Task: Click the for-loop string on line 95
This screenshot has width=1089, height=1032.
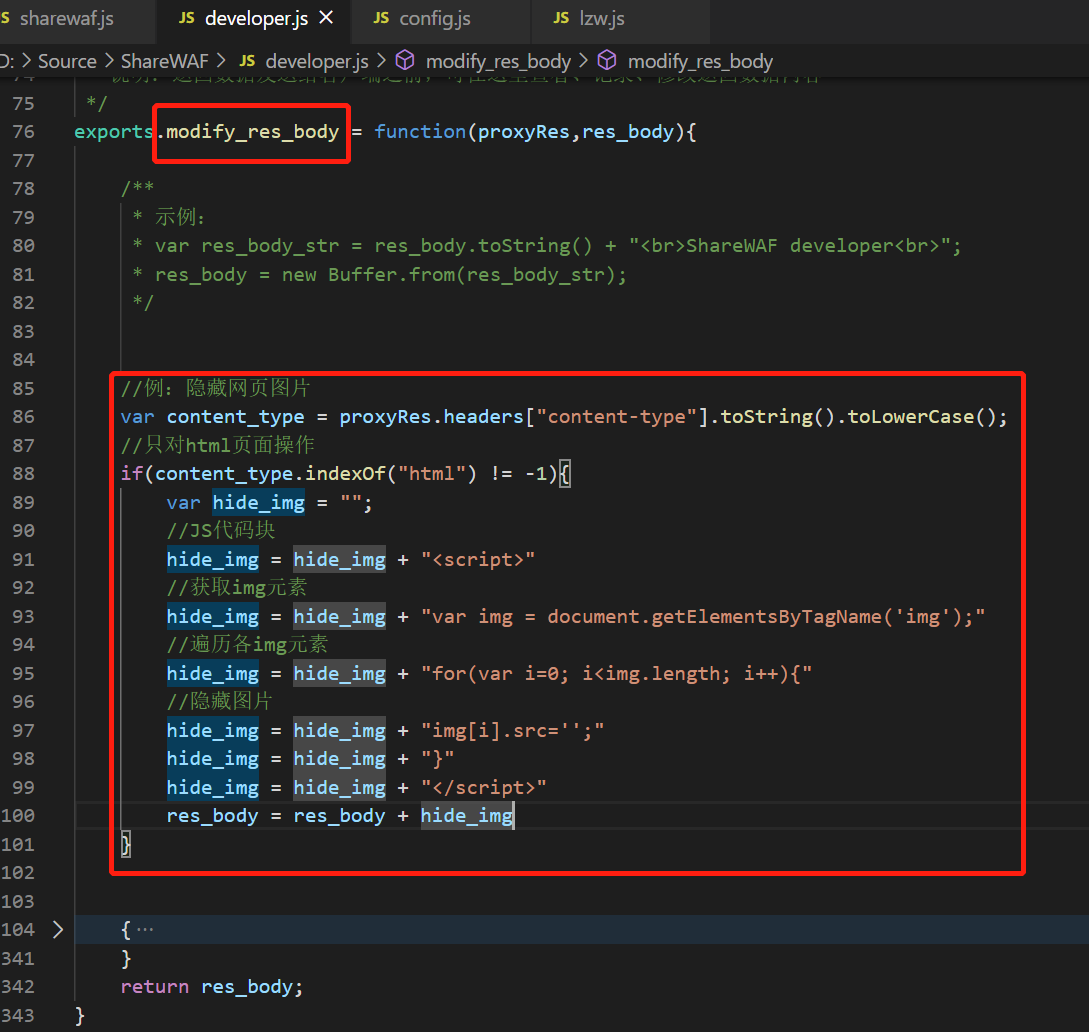Action: pos(616,674)
